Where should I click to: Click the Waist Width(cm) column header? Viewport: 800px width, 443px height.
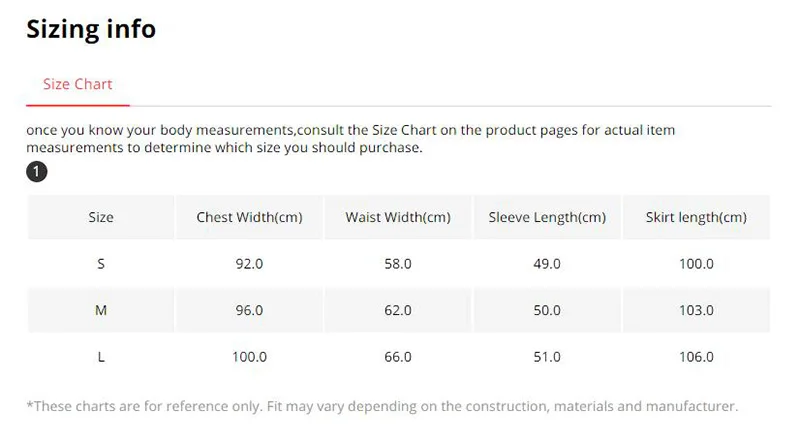[398, 217]
